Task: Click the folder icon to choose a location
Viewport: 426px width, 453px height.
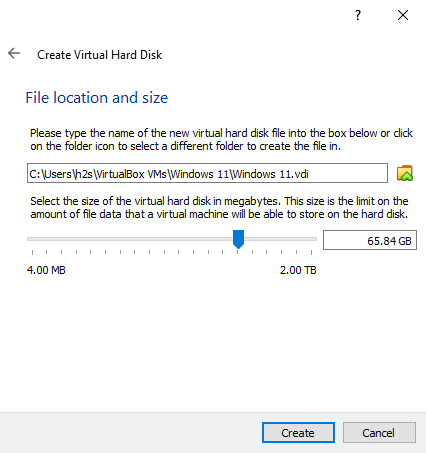Action: tap(405, 173)
